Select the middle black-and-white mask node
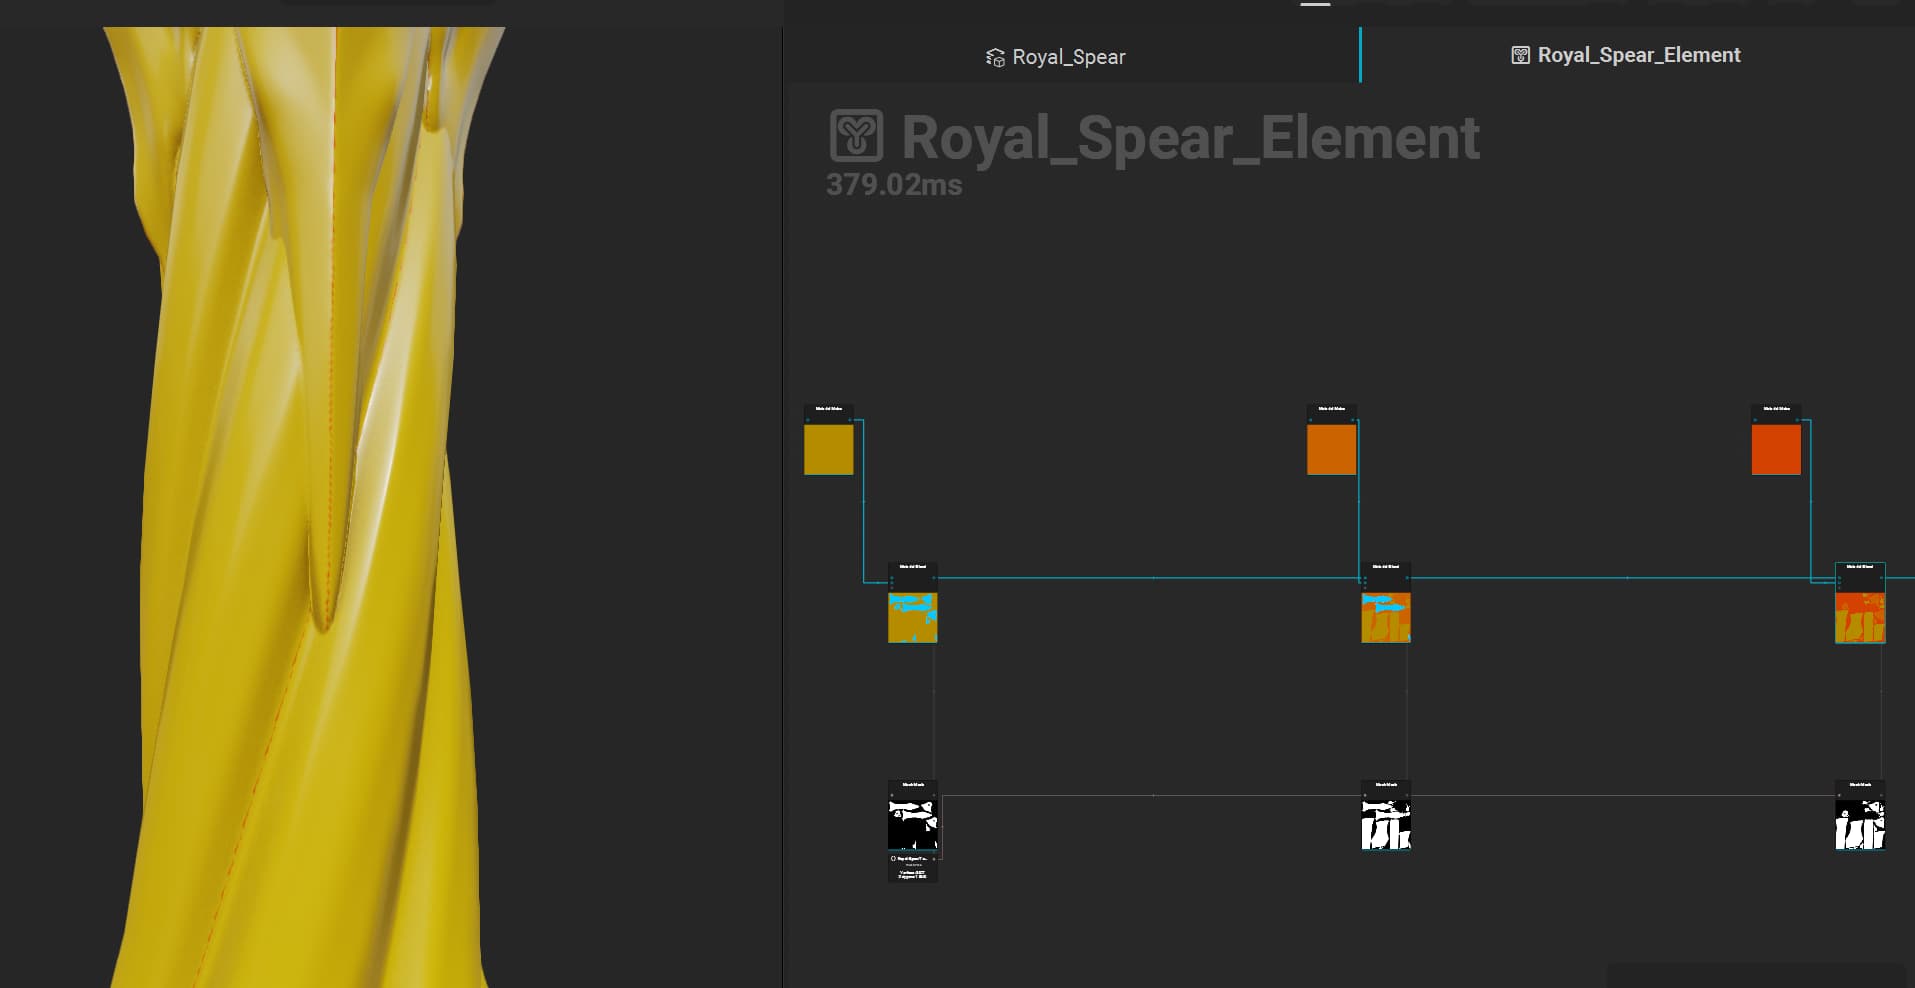Viewport: 1915px width, 988px height. click(x=1385, y=825)
